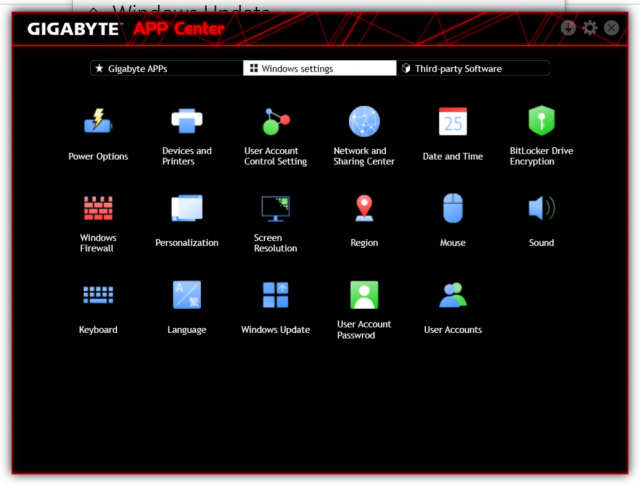Open Mouse settings
Screen dimensions: 640x486
click(453, 208)
